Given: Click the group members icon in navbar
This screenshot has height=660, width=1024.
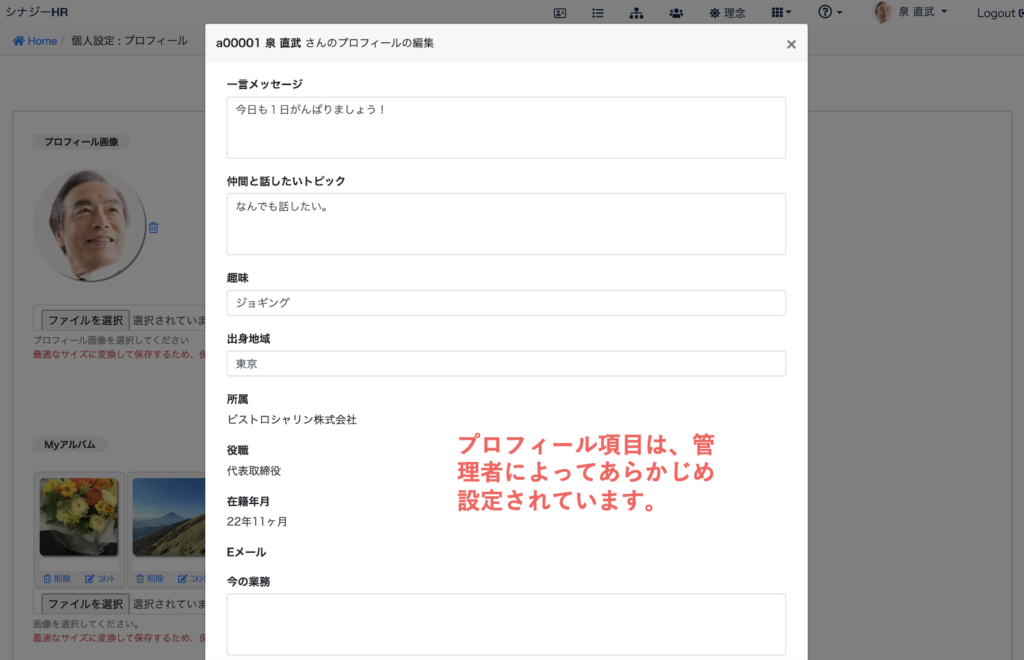Looking at the screenshot, I should coord(676,13).
